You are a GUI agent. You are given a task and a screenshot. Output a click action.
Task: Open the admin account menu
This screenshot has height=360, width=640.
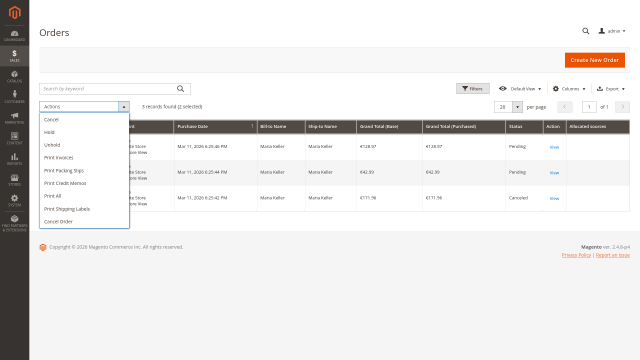click(612, 31)
